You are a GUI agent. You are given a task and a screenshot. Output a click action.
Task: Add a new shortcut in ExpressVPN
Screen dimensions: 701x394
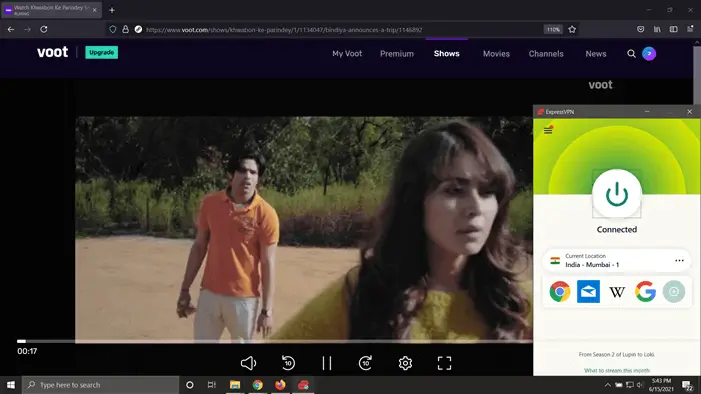[x=674, y=292]
